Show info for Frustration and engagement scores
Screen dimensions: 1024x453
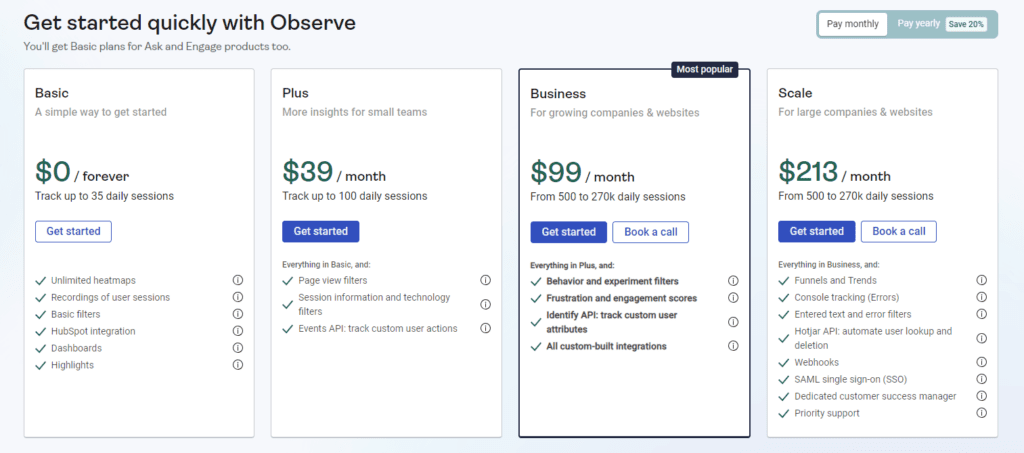click(x=733, y=298)
